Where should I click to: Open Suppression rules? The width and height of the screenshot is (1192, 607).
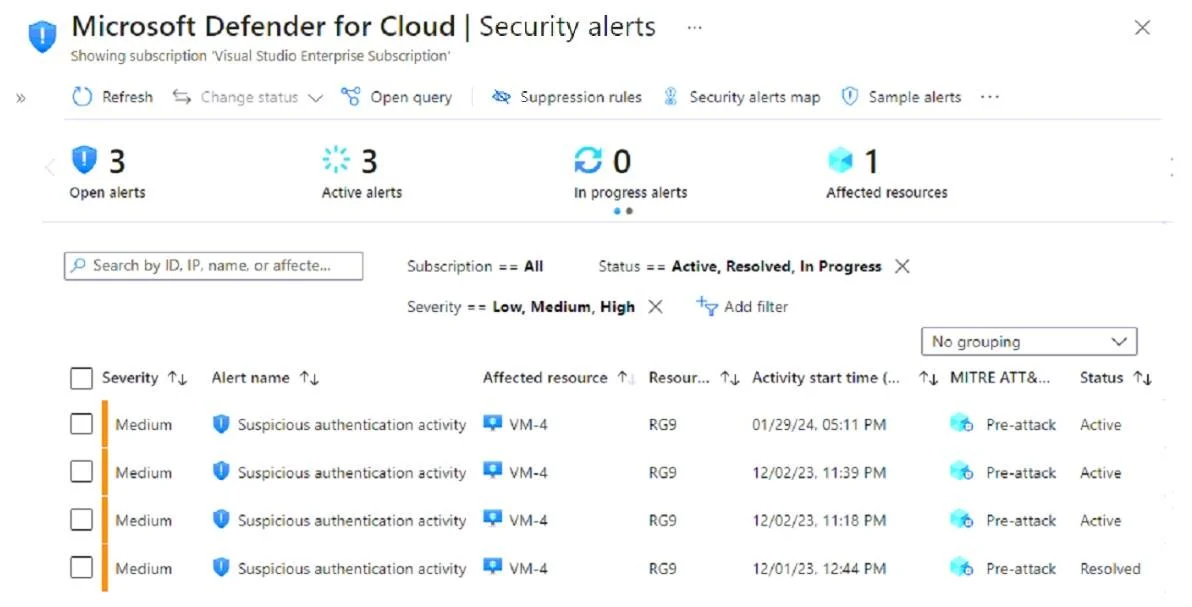tap(566, 97)
